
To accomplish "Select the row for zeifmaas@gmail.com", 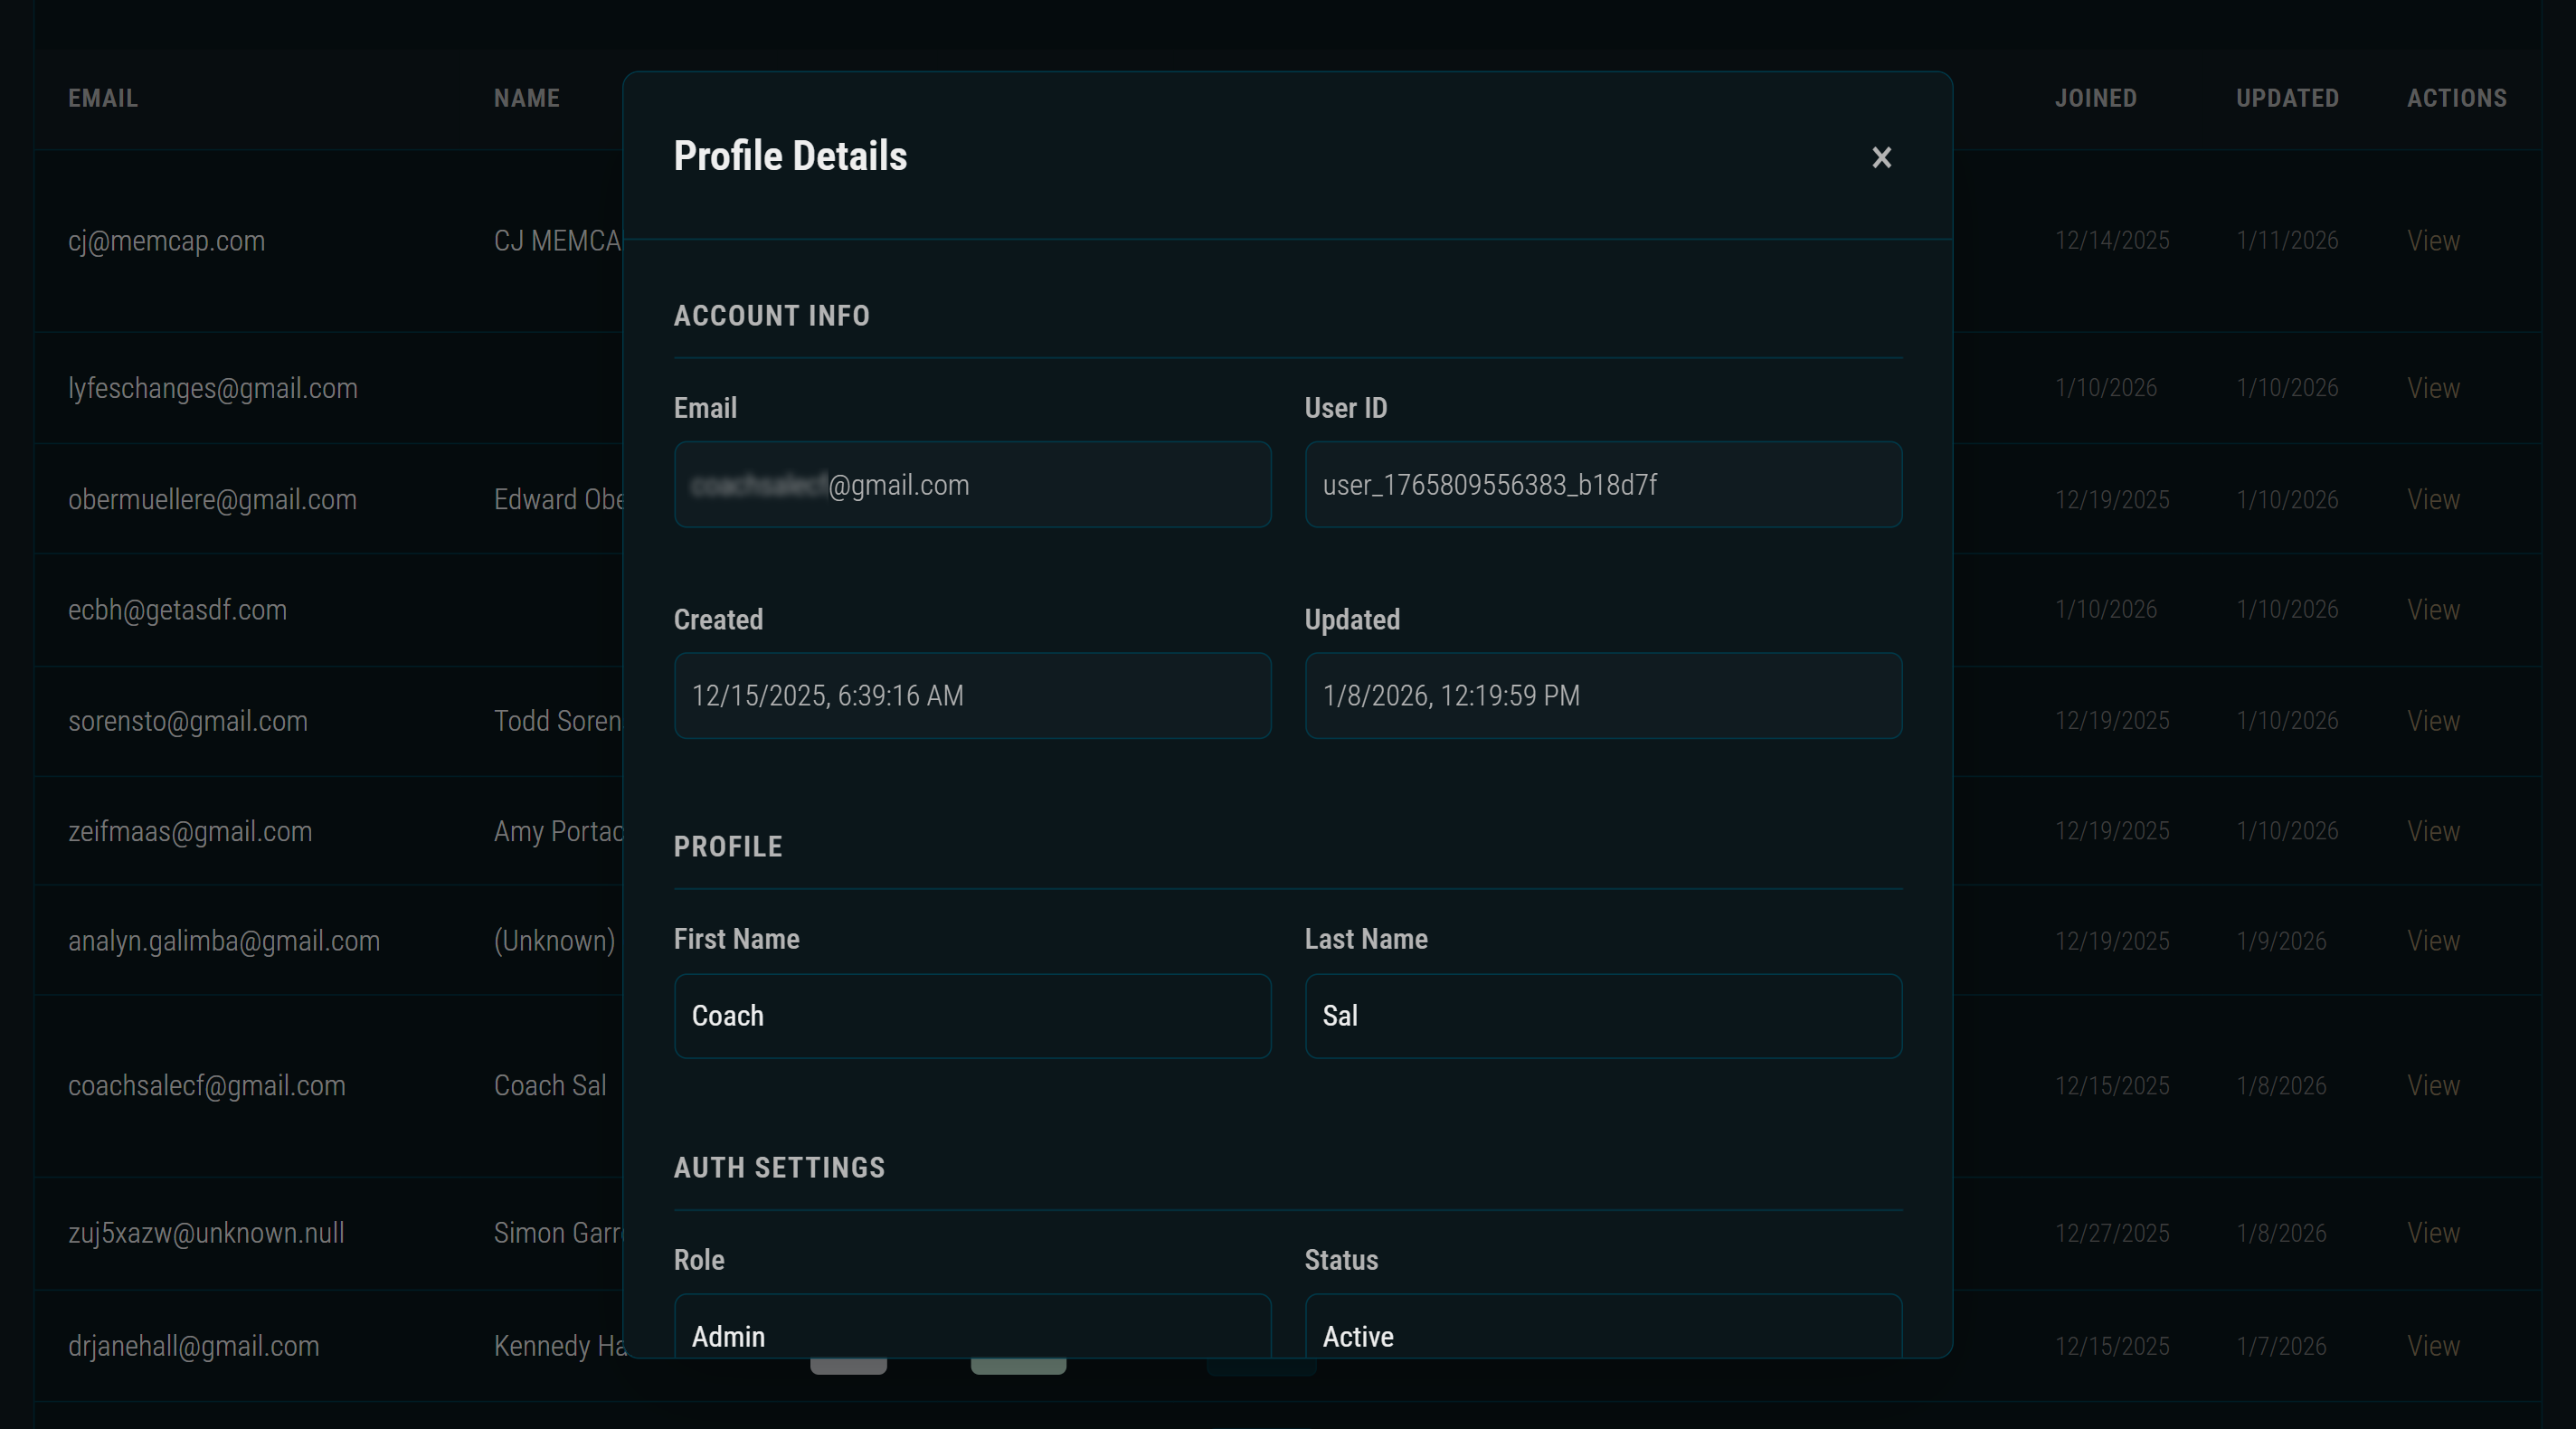I will click(190, 830).
